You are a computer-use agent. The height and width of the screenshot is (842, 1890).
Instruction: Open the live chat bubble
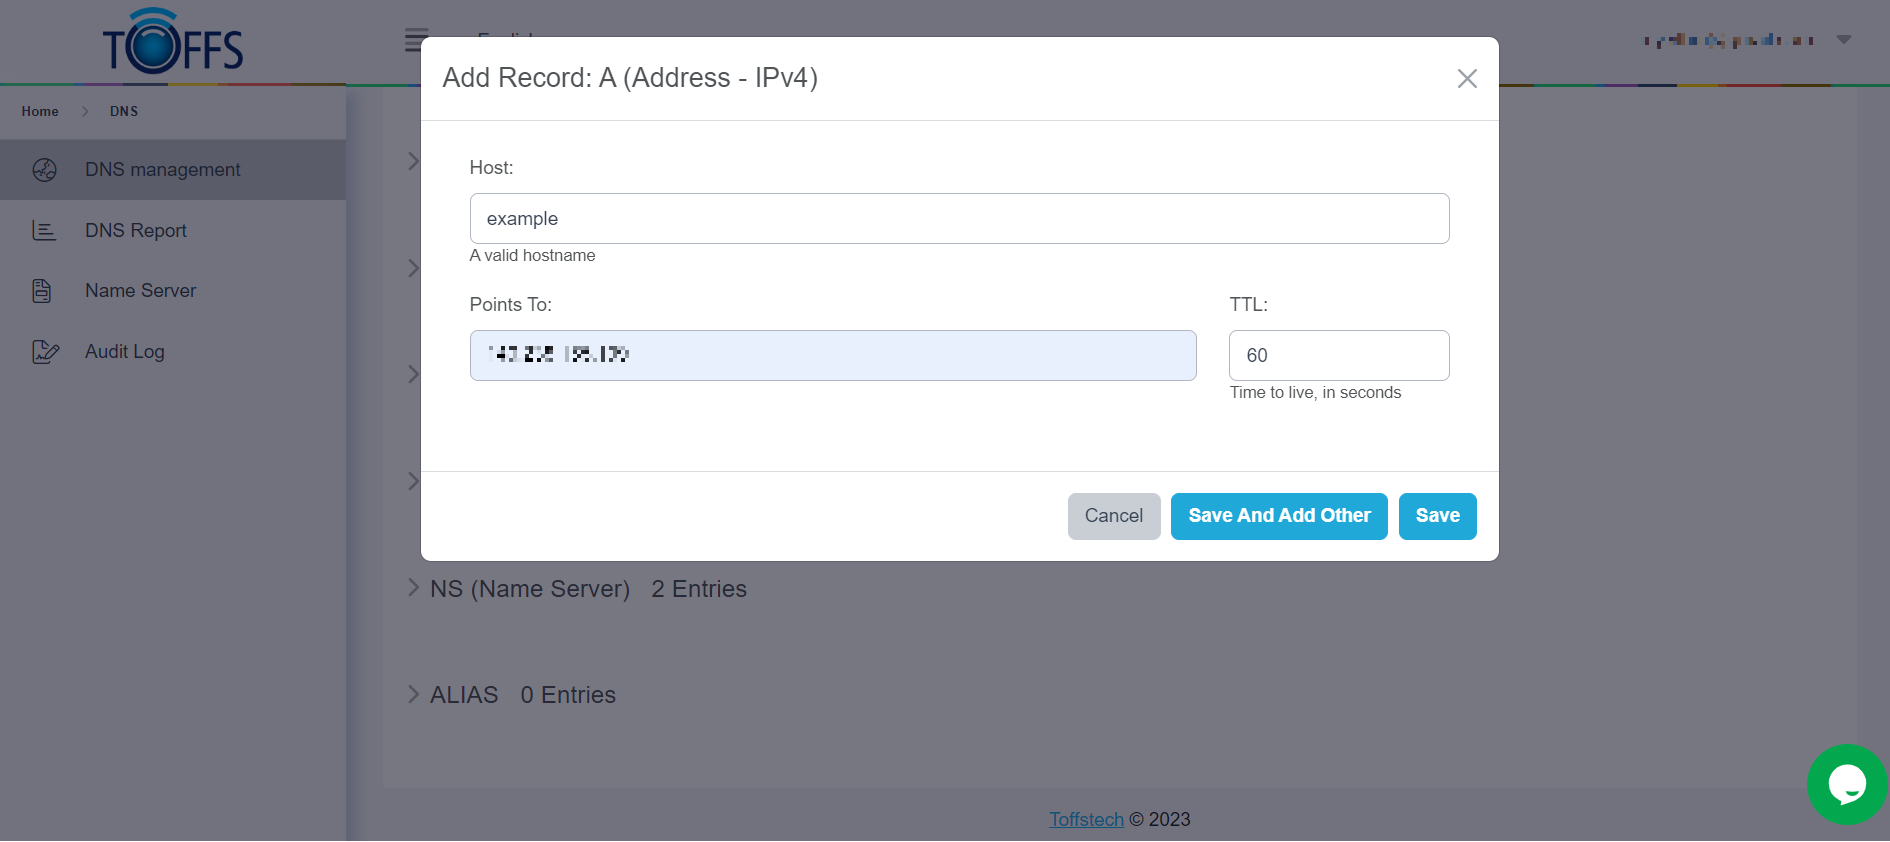(1846, 785)
